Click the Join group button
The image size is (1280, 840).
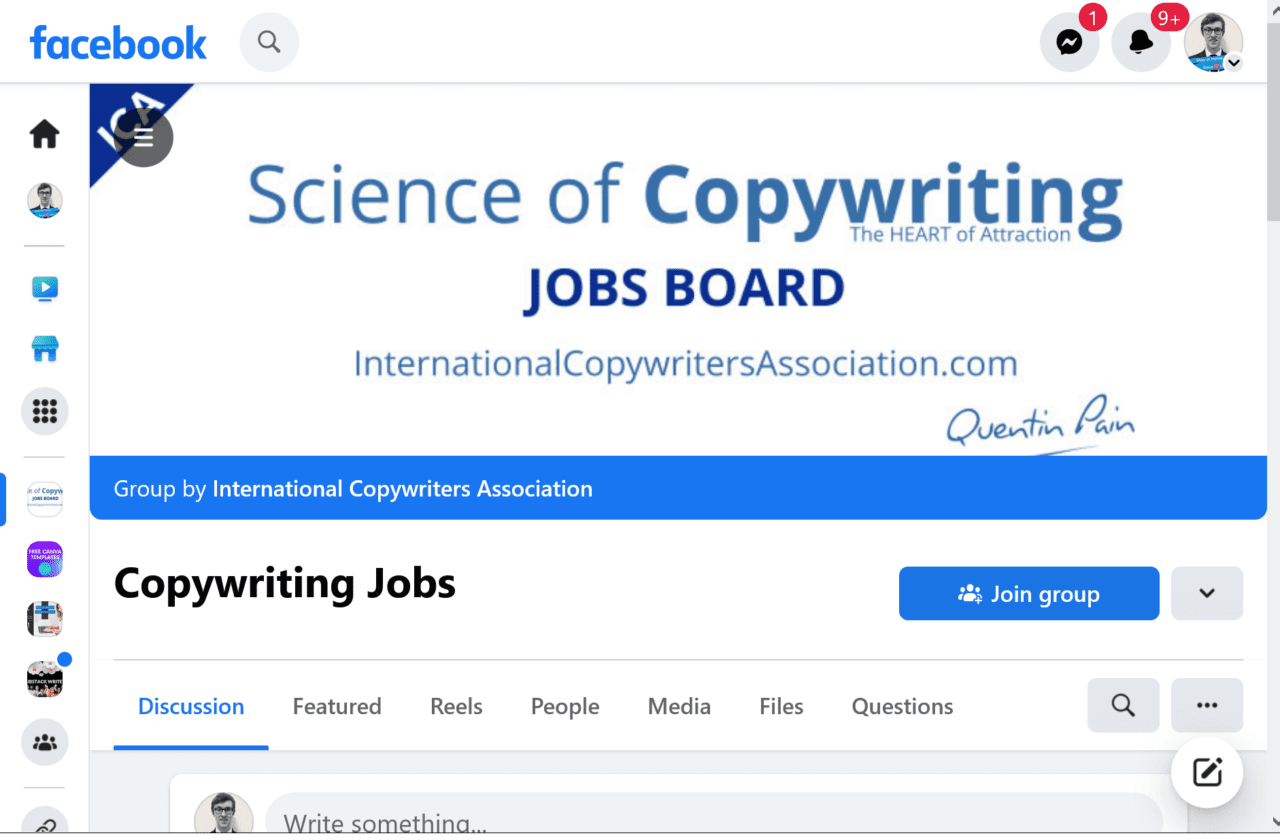[x=1028, y=593]
